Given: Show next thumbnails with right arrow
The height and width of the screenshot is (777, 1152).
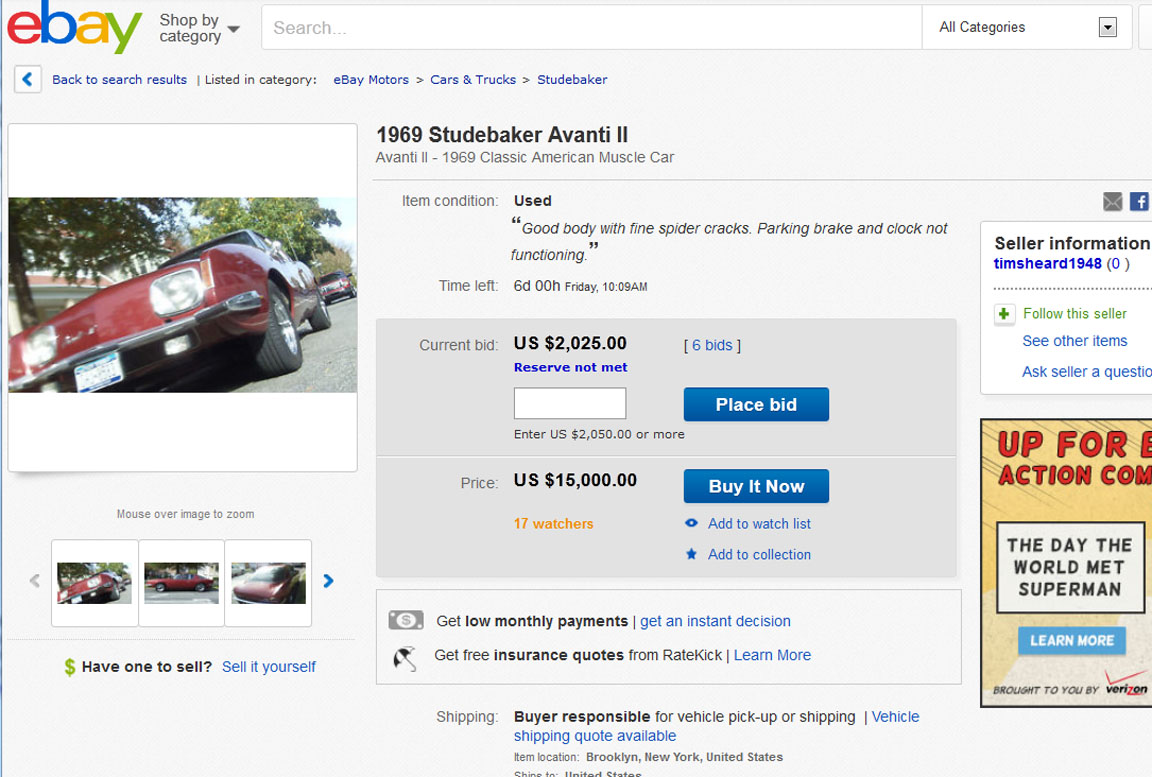Looking at the screenshot, I should pyautogui.click(x=328, y=581).
